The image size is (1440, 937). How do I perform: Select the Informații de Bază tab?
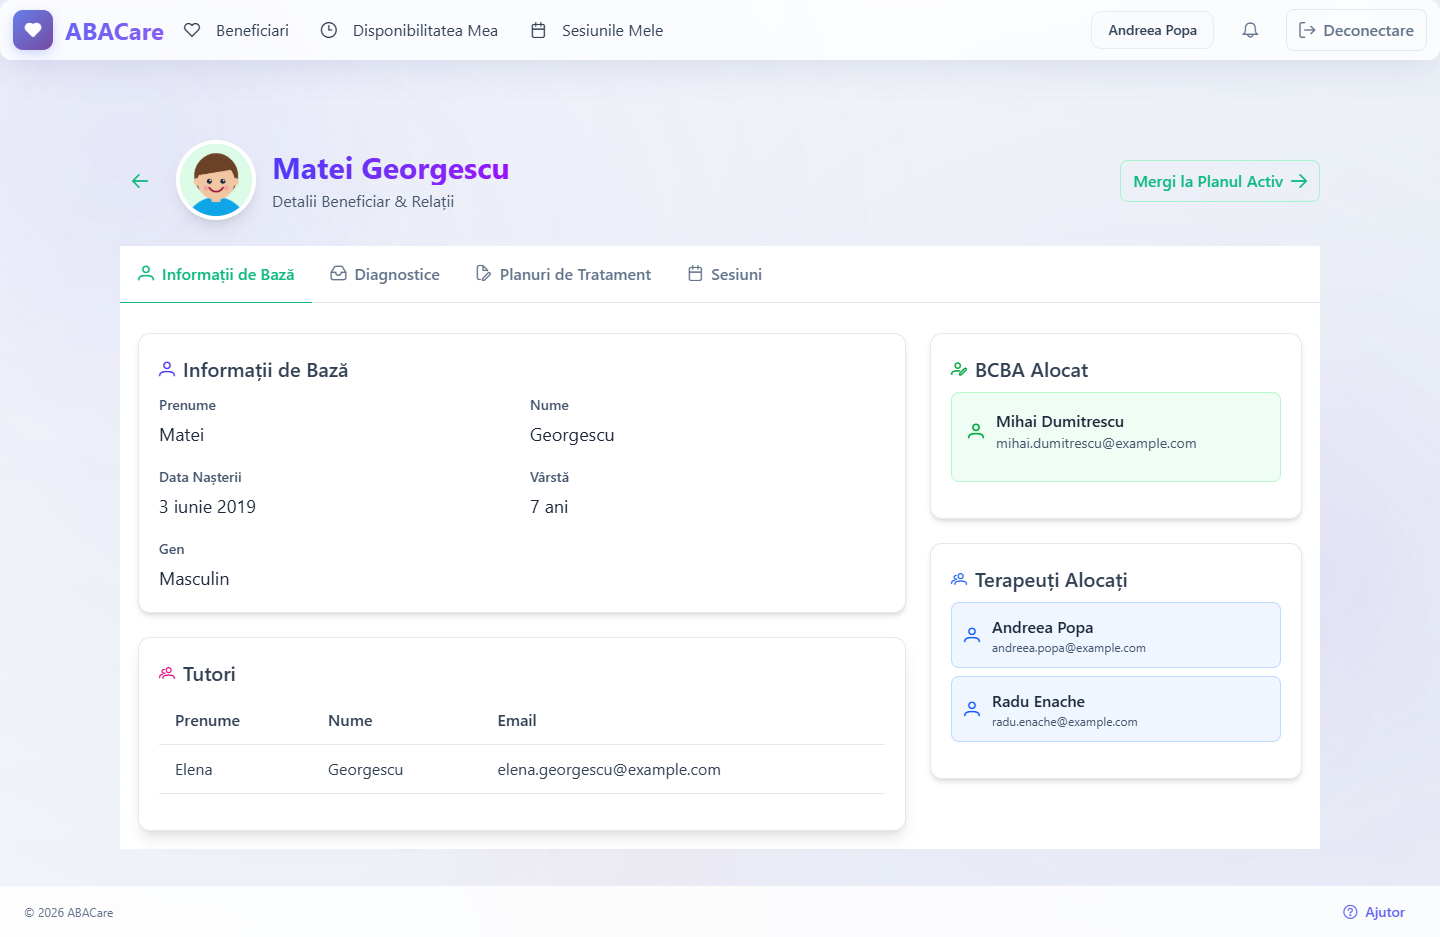(x=216, y=274)
